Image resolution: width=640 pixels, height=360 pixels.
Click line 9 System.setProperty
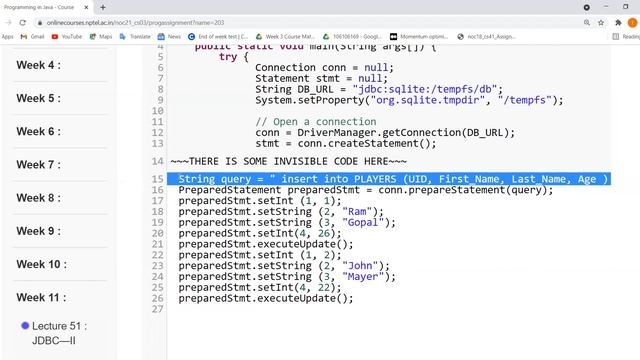[409, 100]
